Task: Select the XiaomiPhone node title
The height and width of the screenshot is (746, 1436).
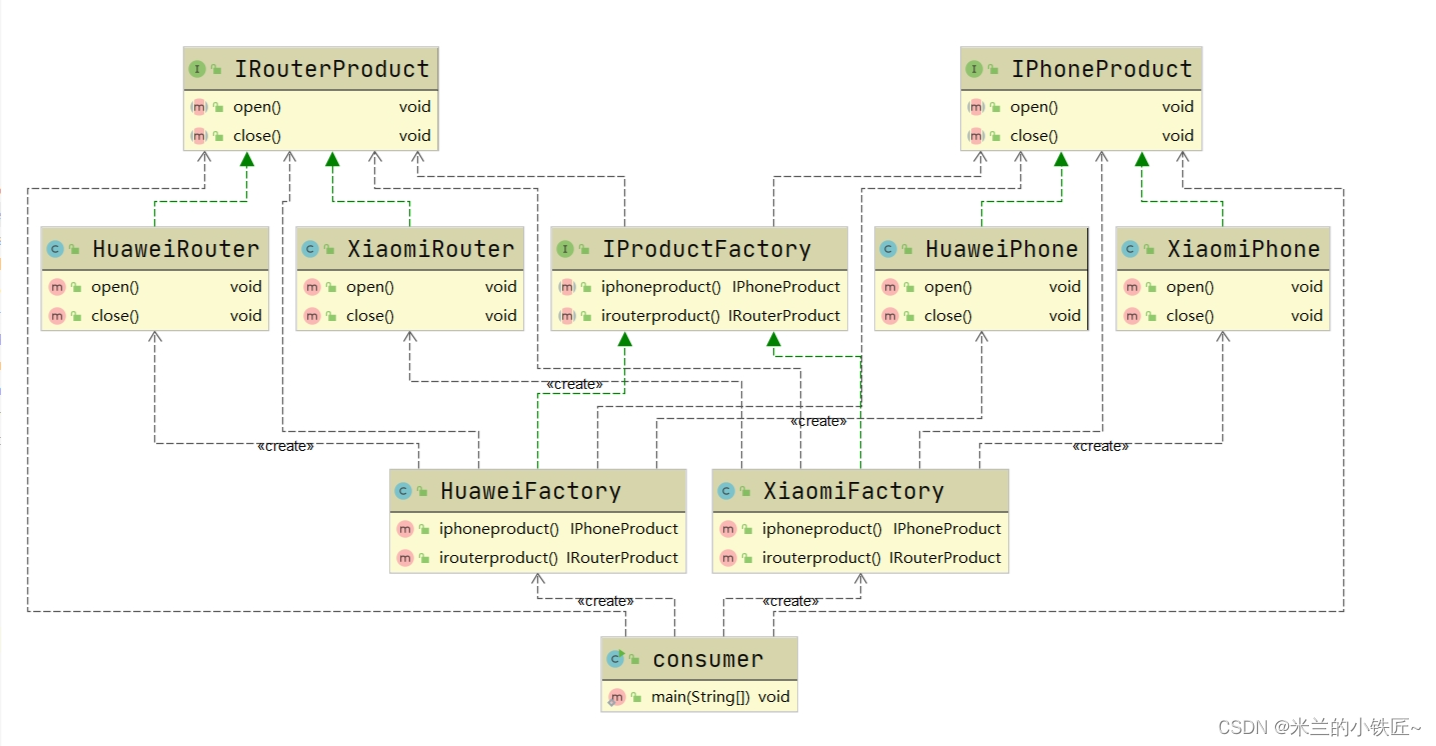Action: (1243, 249)
